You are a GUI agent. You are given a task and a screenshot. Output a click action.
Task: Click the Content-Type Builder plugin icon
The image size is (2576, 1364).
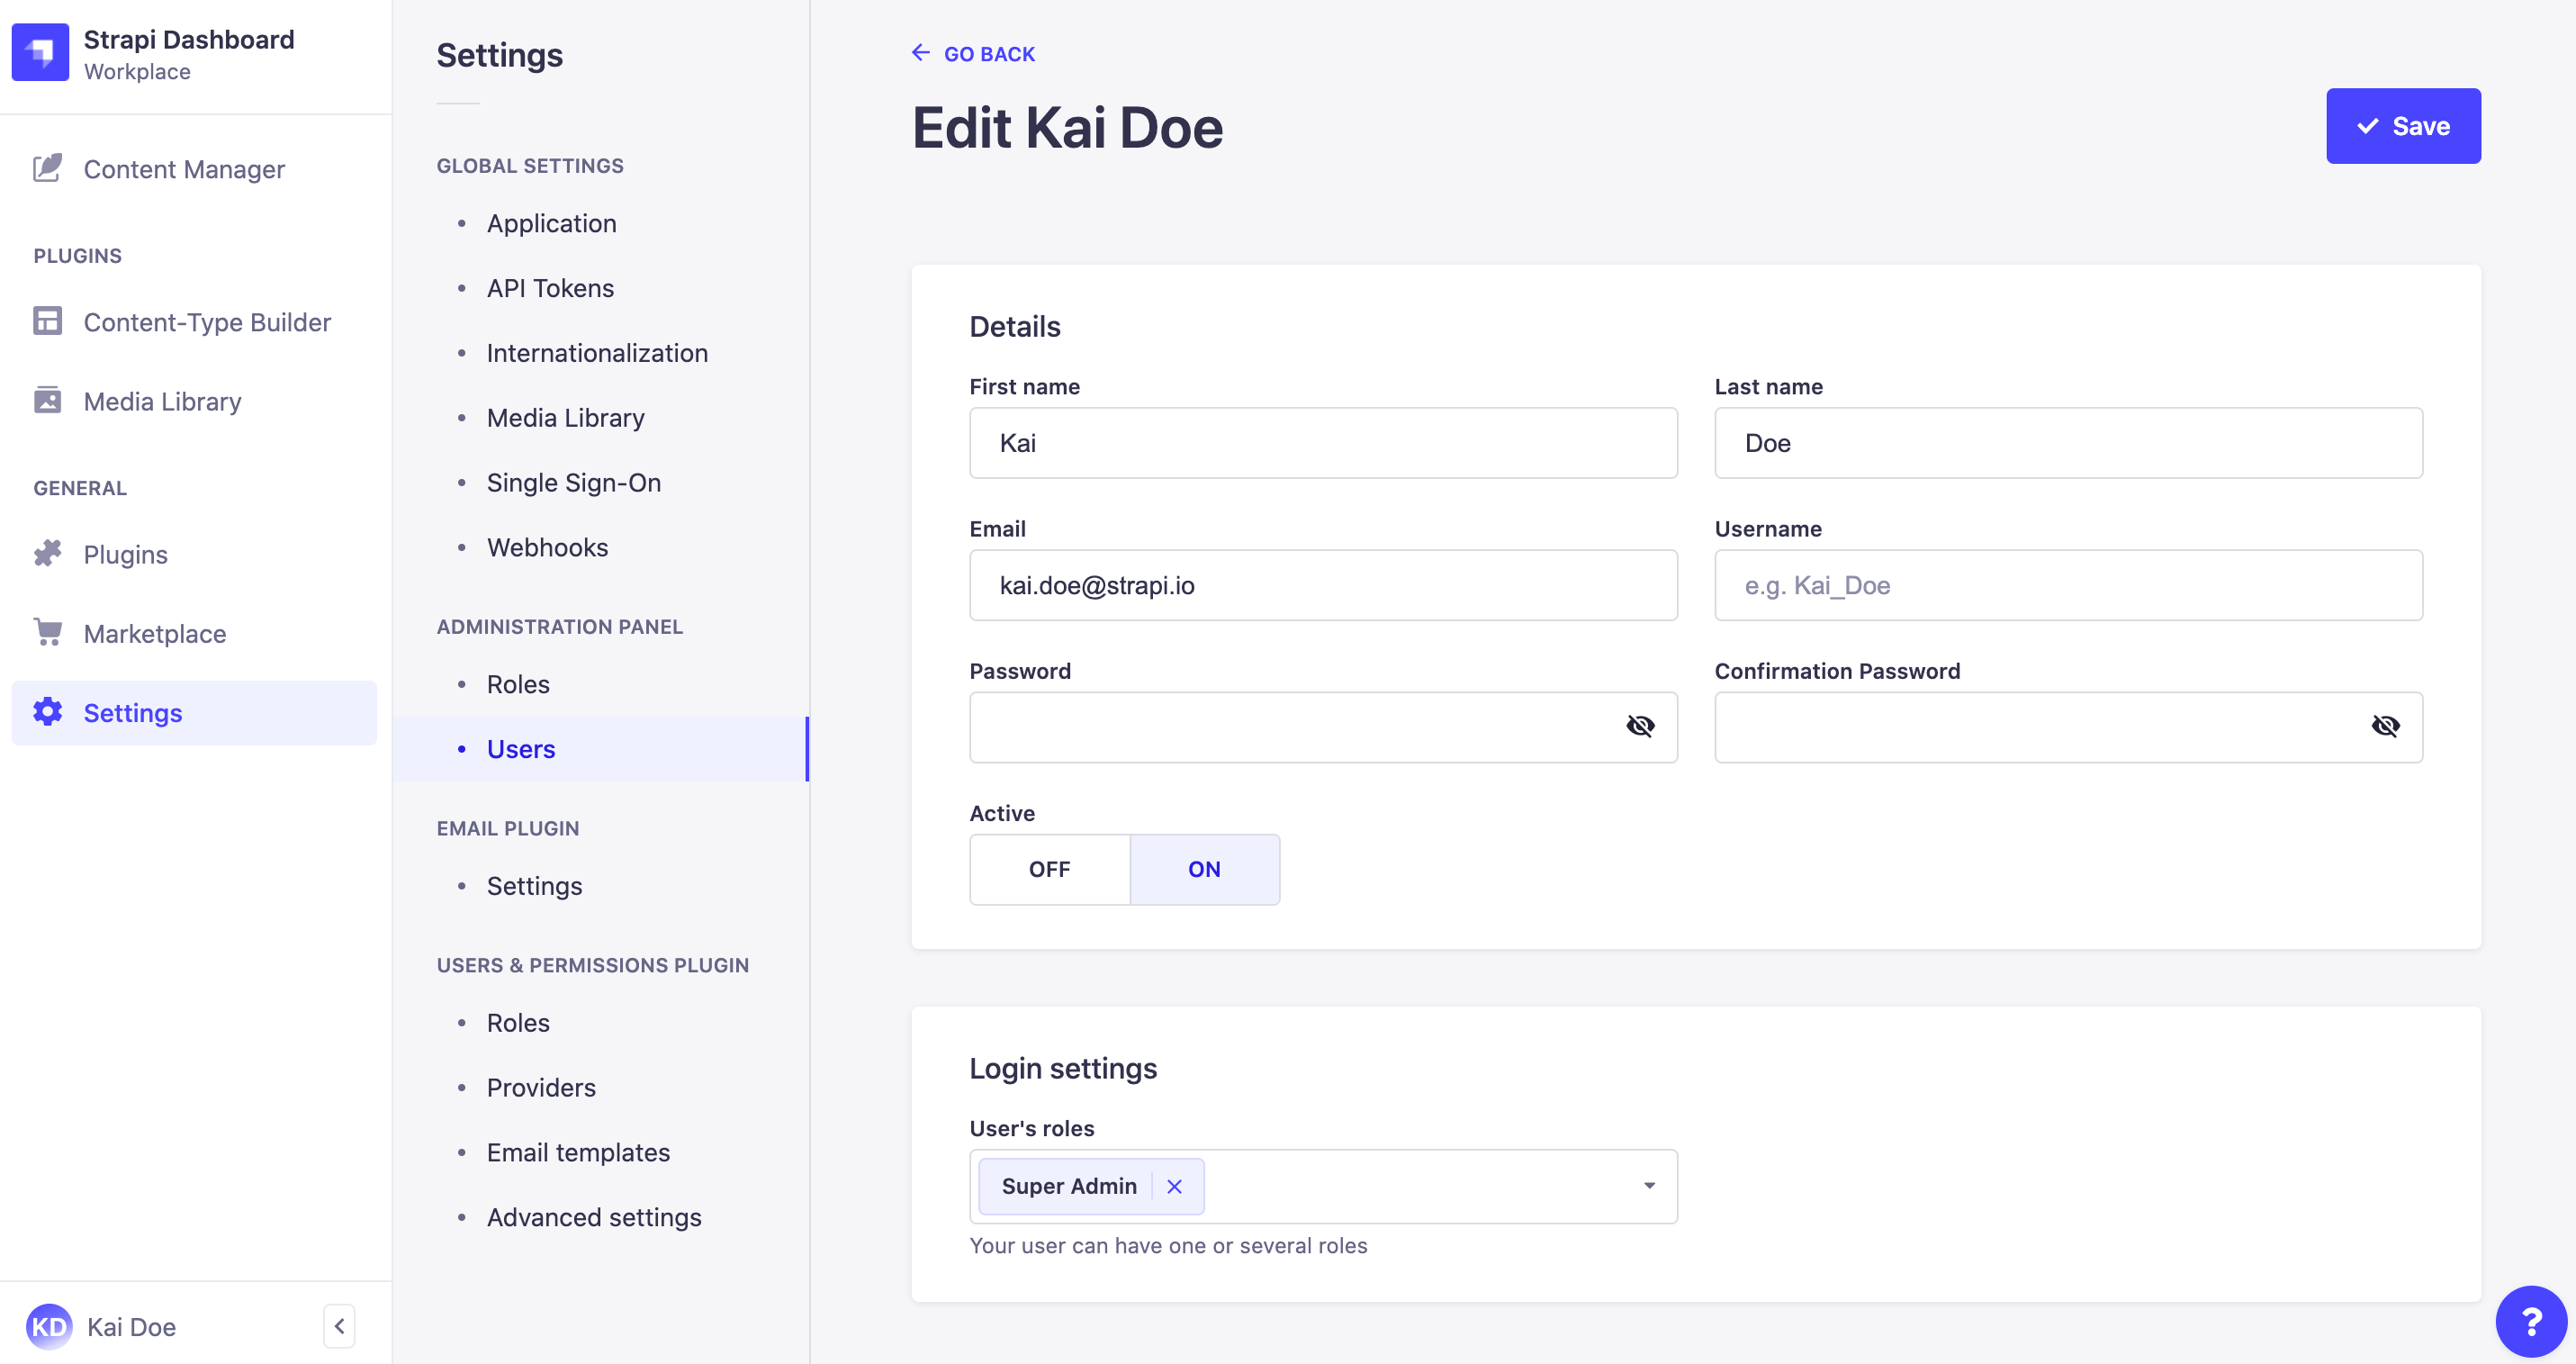click(x=48, y=321)
